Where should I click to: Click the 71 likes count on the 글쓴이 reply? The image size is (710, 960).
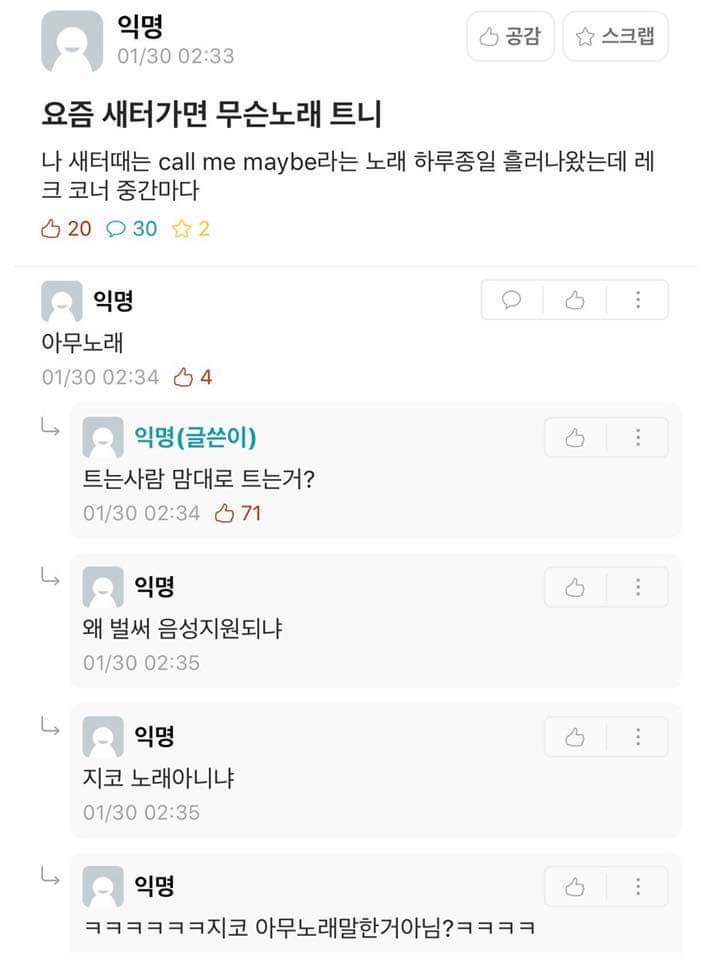tap(238, 513)
